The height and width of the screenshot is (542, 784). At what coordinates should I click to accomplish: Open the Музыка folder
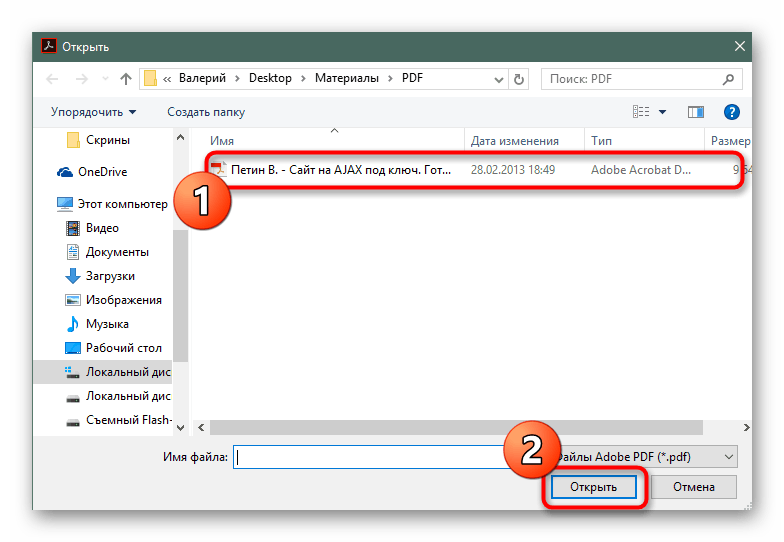[x=97, y=324]
